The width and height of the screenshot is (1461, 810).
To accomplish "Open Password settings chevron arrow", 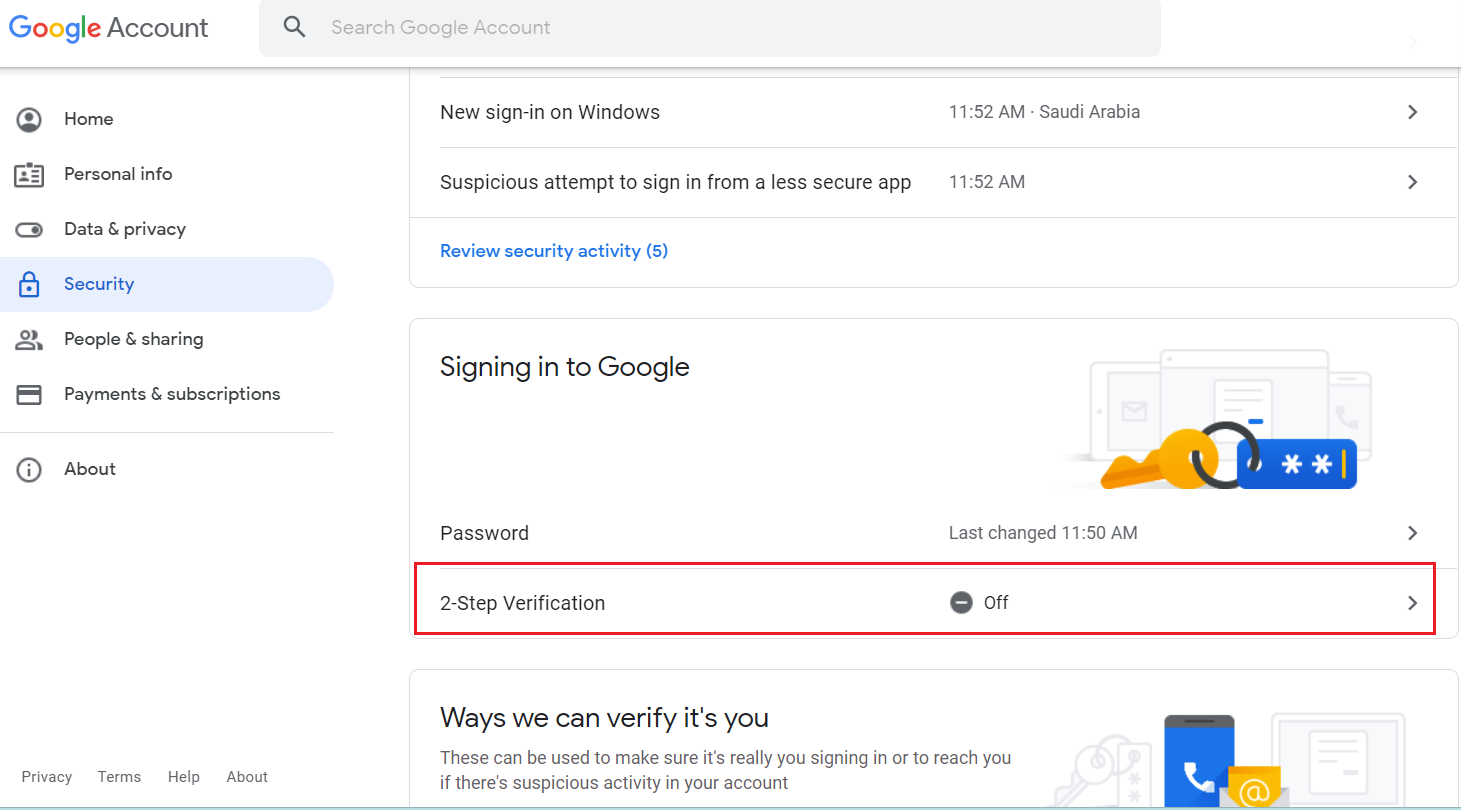I will pos(1412,533).
